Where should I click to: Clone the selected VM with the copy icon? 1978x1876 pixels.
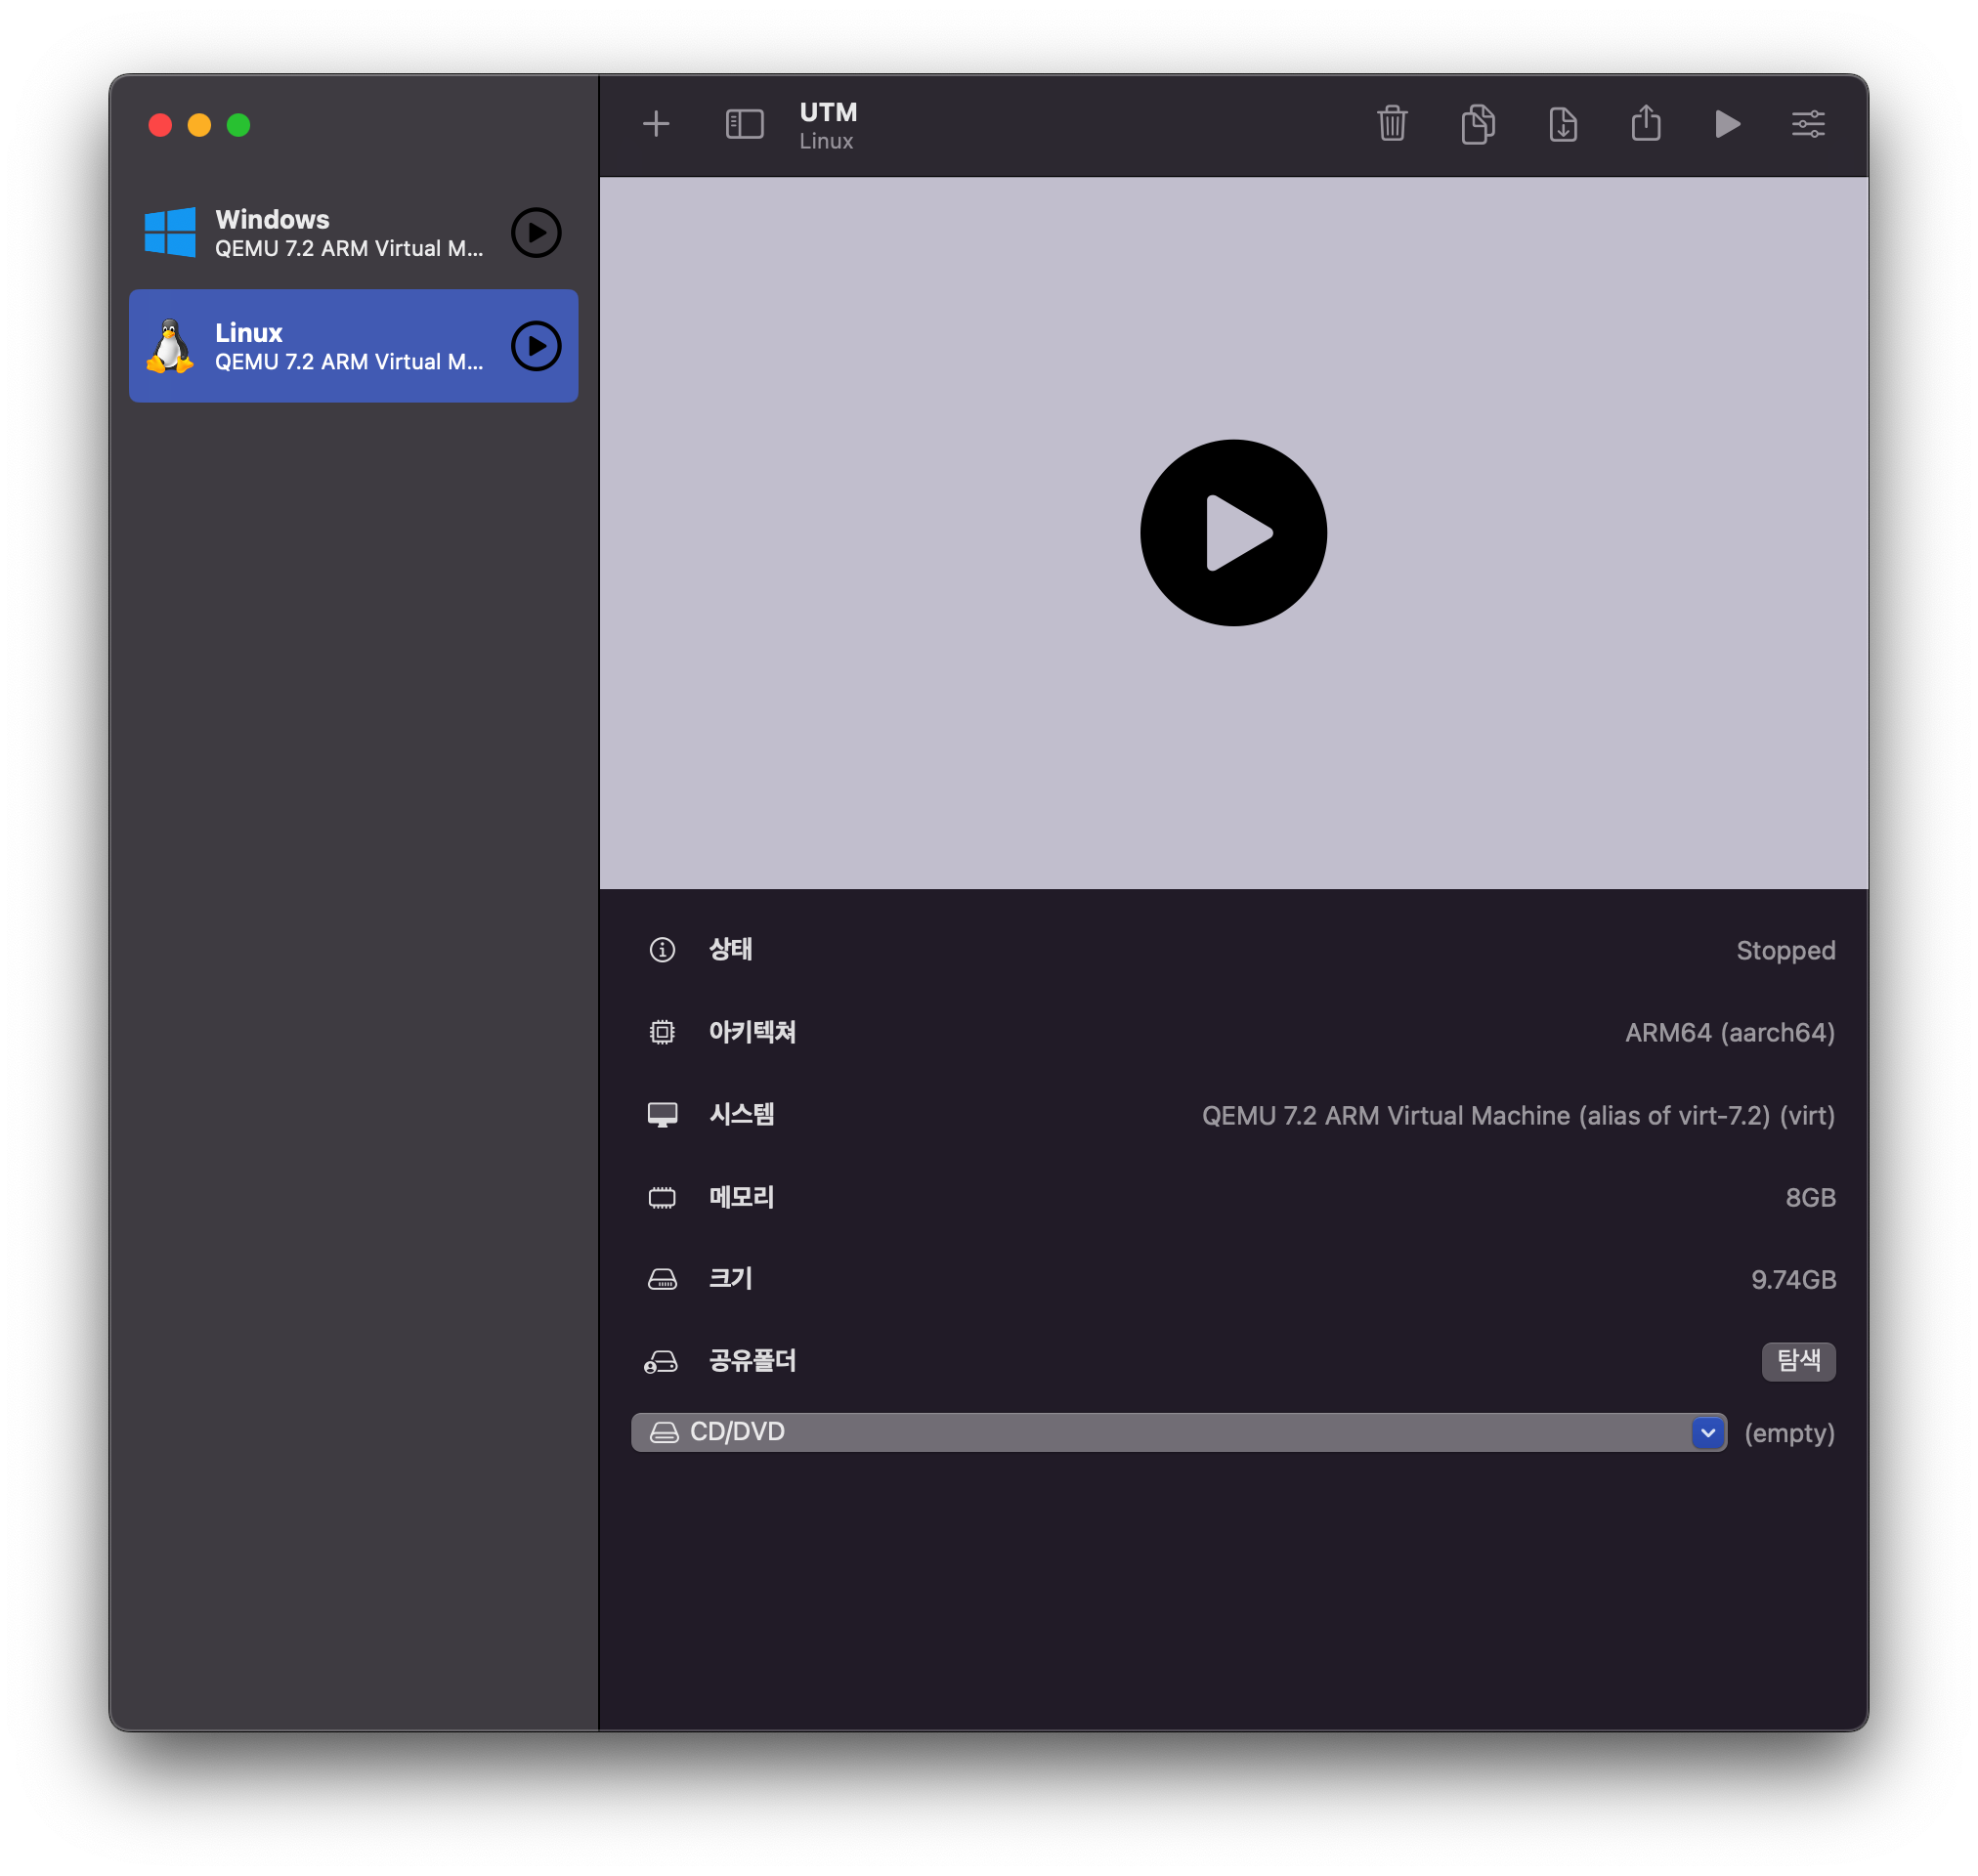pyautogui.click(x=1477, y=124)
